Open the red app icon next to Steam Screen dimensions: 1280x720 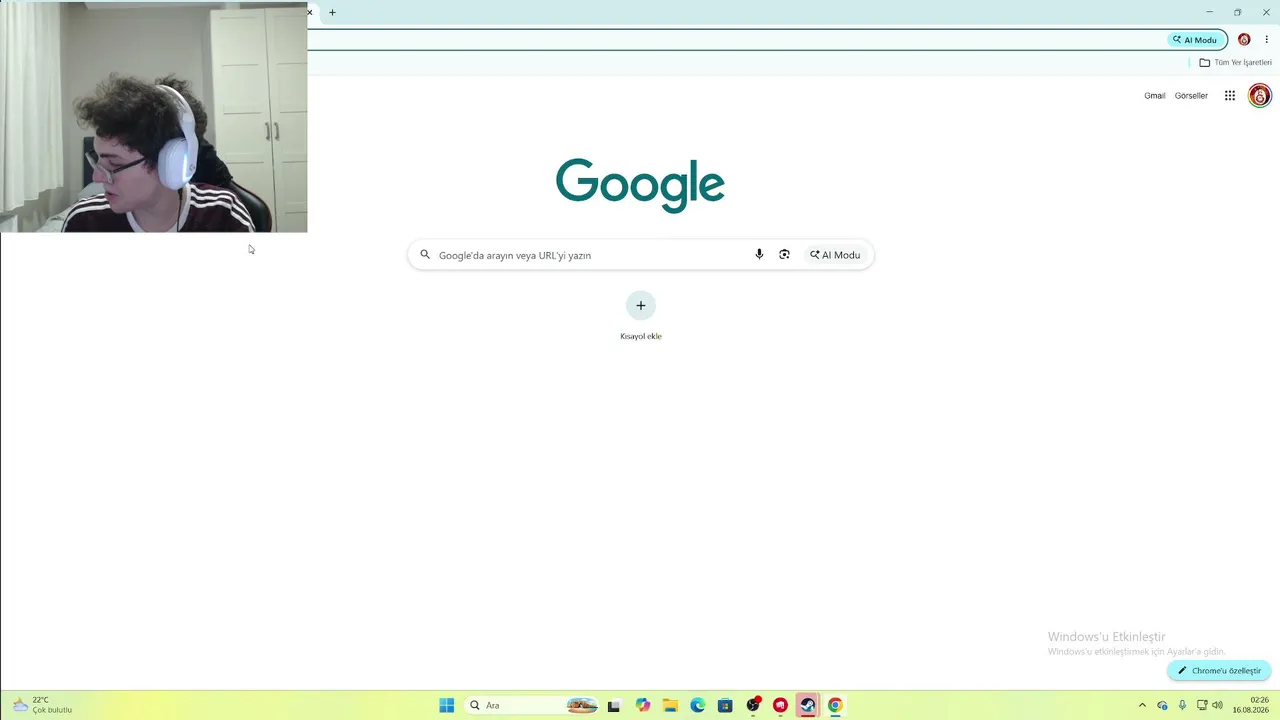[780, 705]
